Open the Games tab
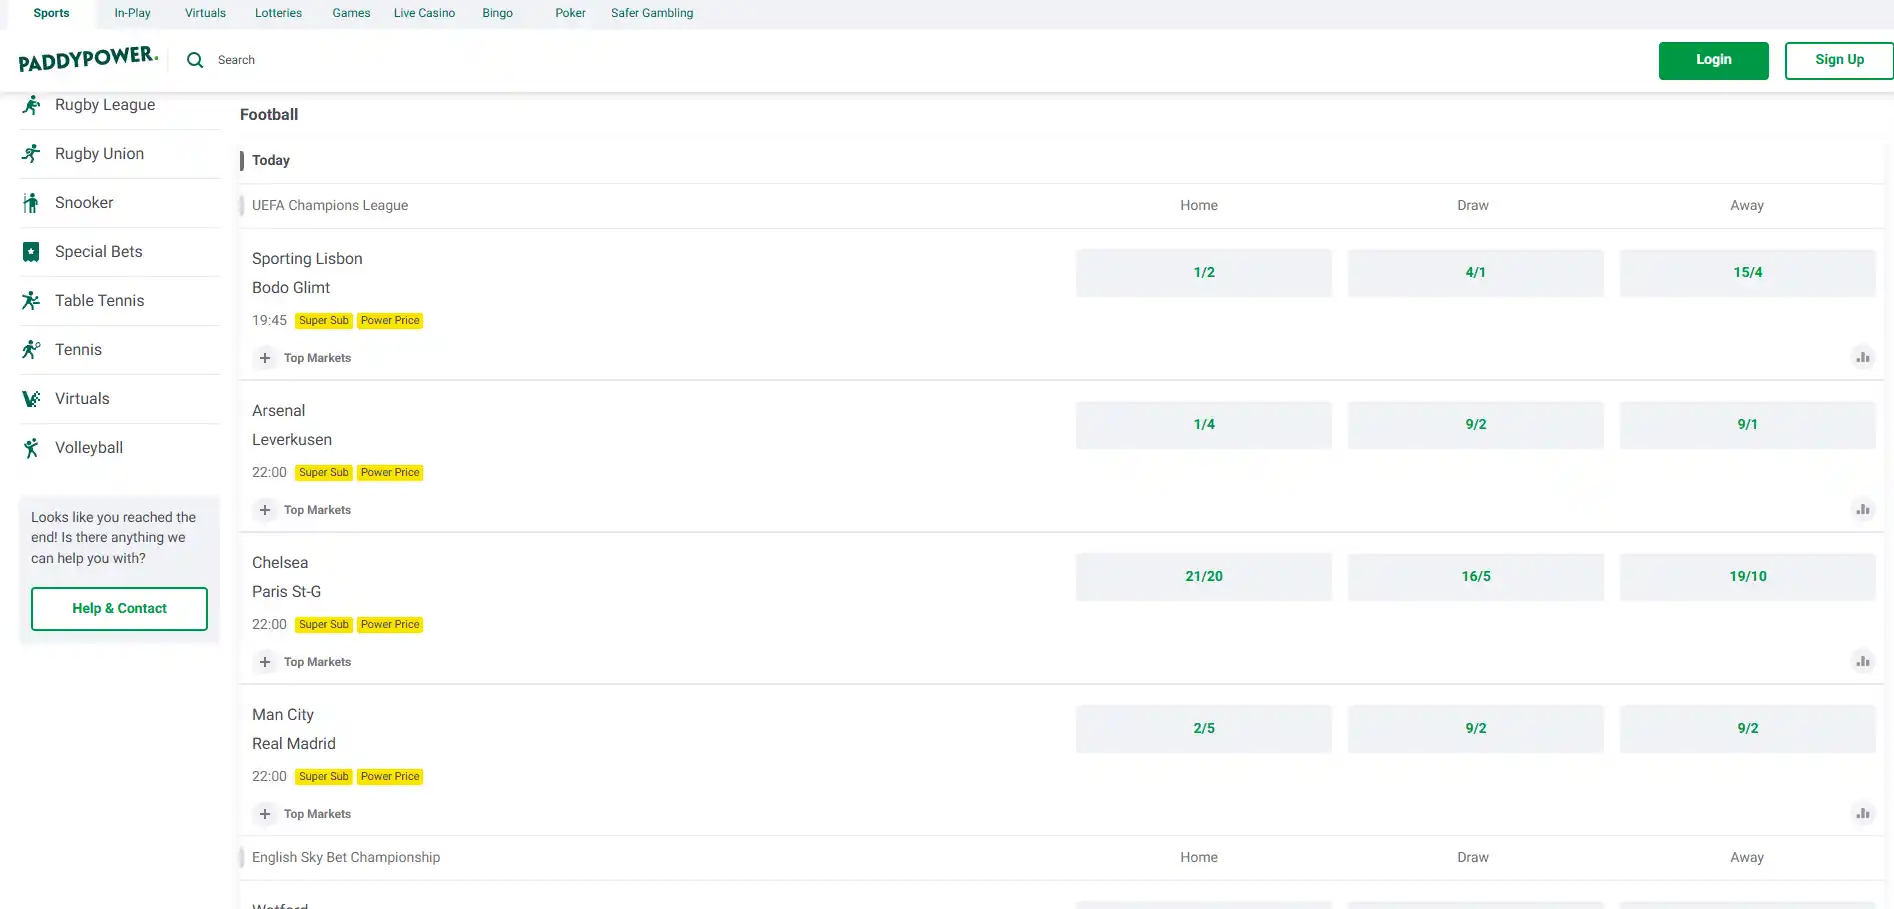The image size is (1894, 909). tap(351, 13)
